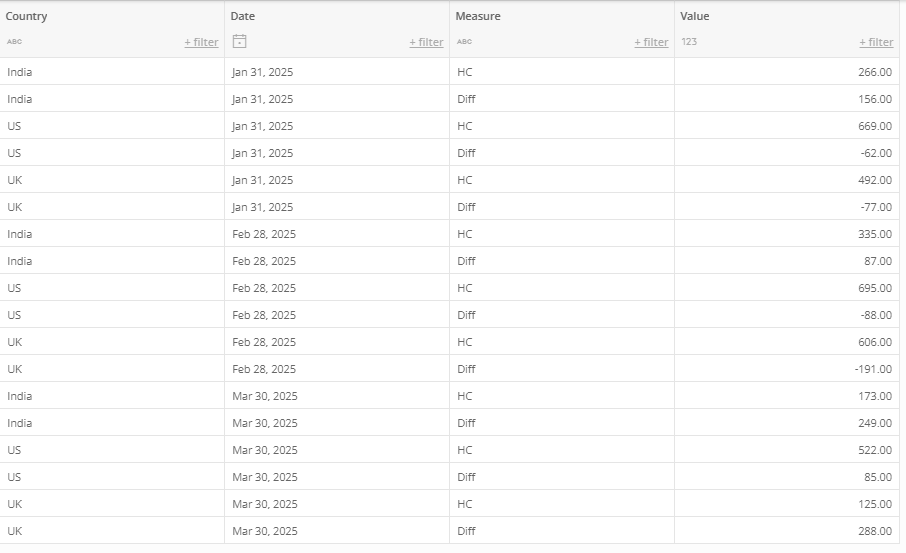This screenshot has width=906, height=553.
Task: Click the -62.00 value cell
Action: [x=786, y=153]
